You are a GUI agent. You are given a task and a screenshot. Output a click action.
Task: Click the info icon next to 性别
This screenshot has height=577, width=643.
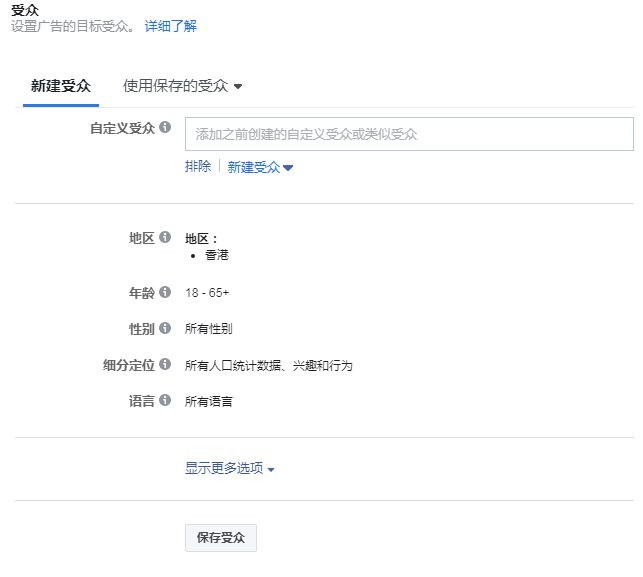point(165,328)
